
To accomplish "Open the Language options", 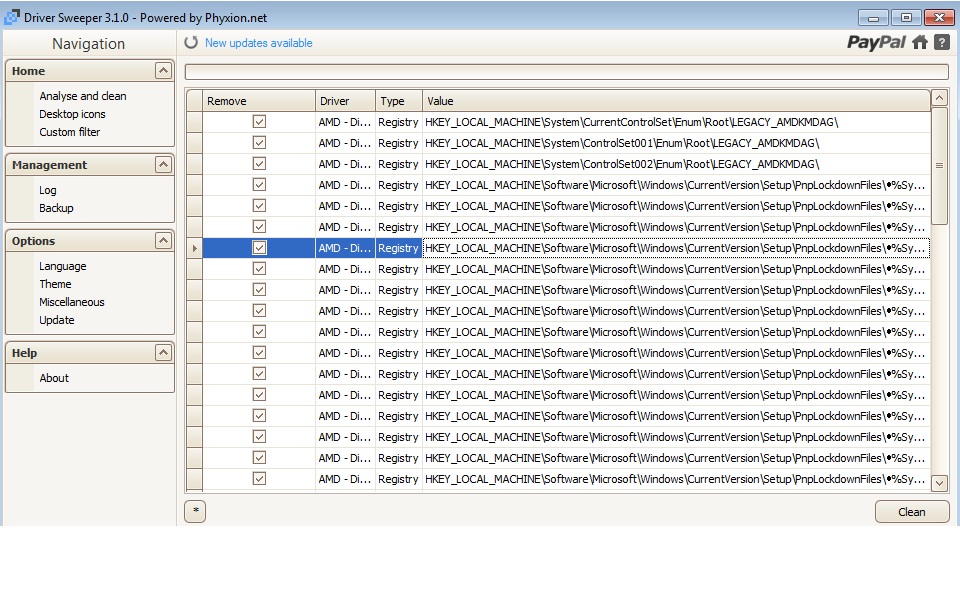I will (63, 266).
